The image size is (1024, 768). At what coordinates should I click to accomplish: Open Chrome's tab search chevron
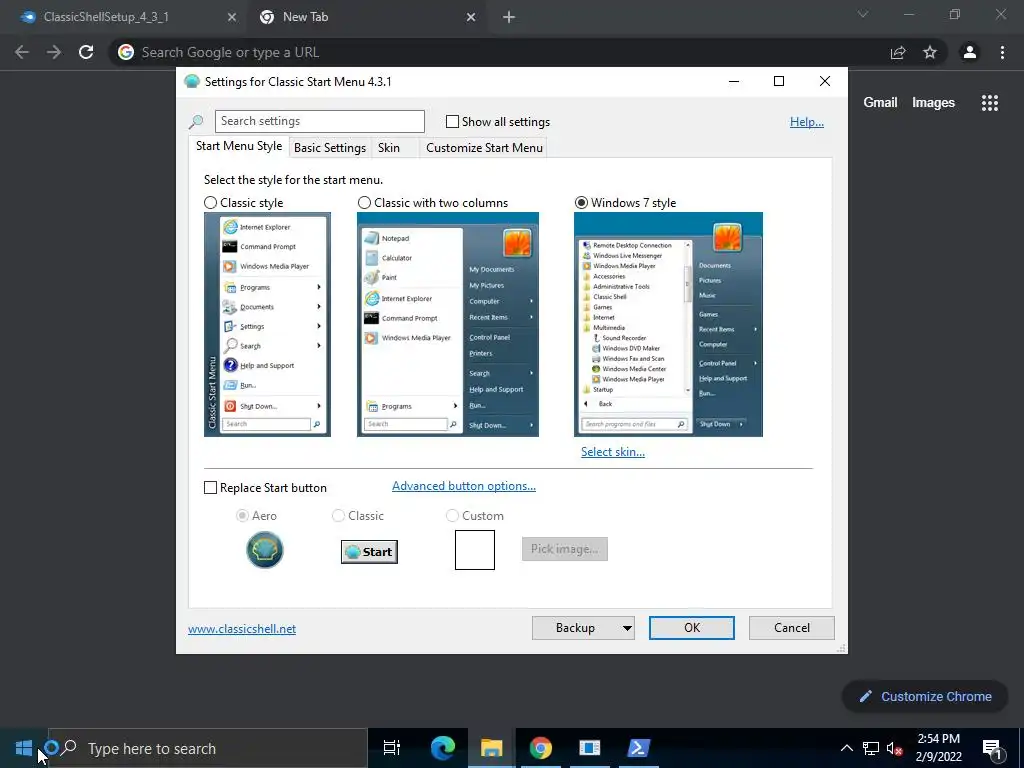click(863, 14)
